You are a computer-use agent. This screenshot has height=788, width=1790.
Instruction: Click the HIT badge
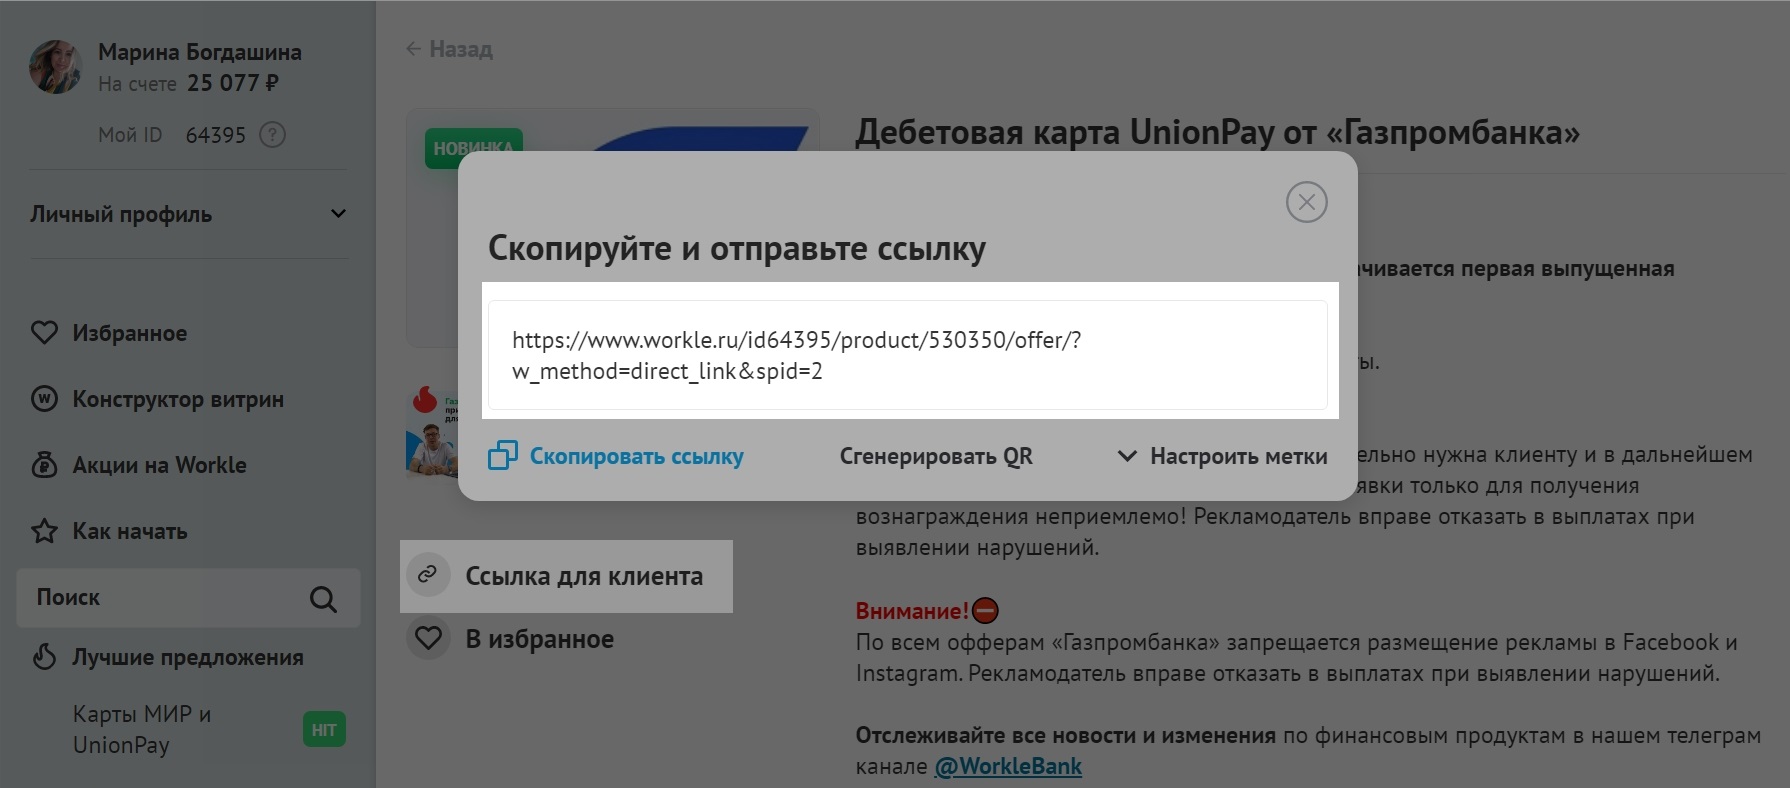click(x=324, y=730)
